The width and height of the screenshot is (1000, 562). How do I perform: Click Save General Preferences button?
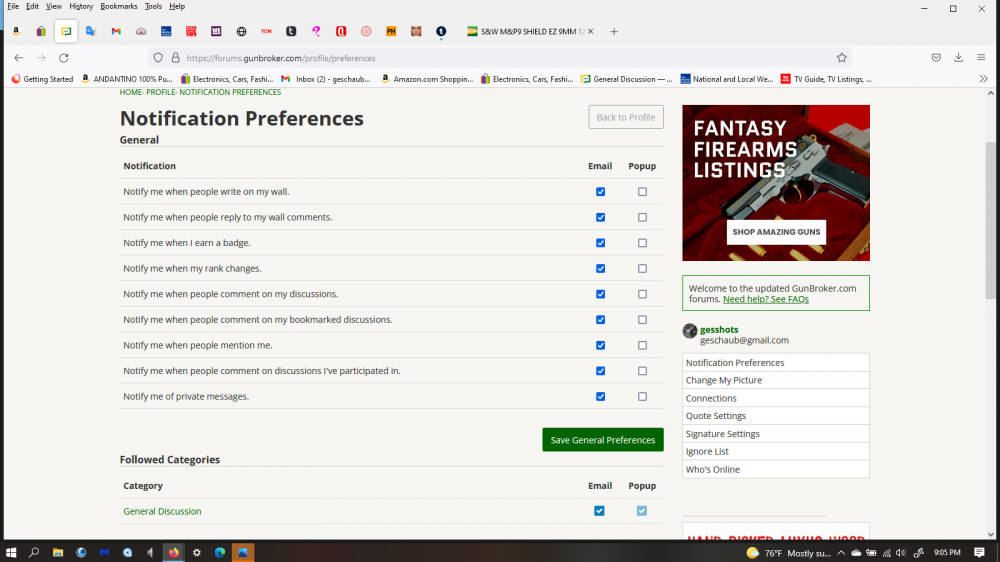[x=603, y=440]
